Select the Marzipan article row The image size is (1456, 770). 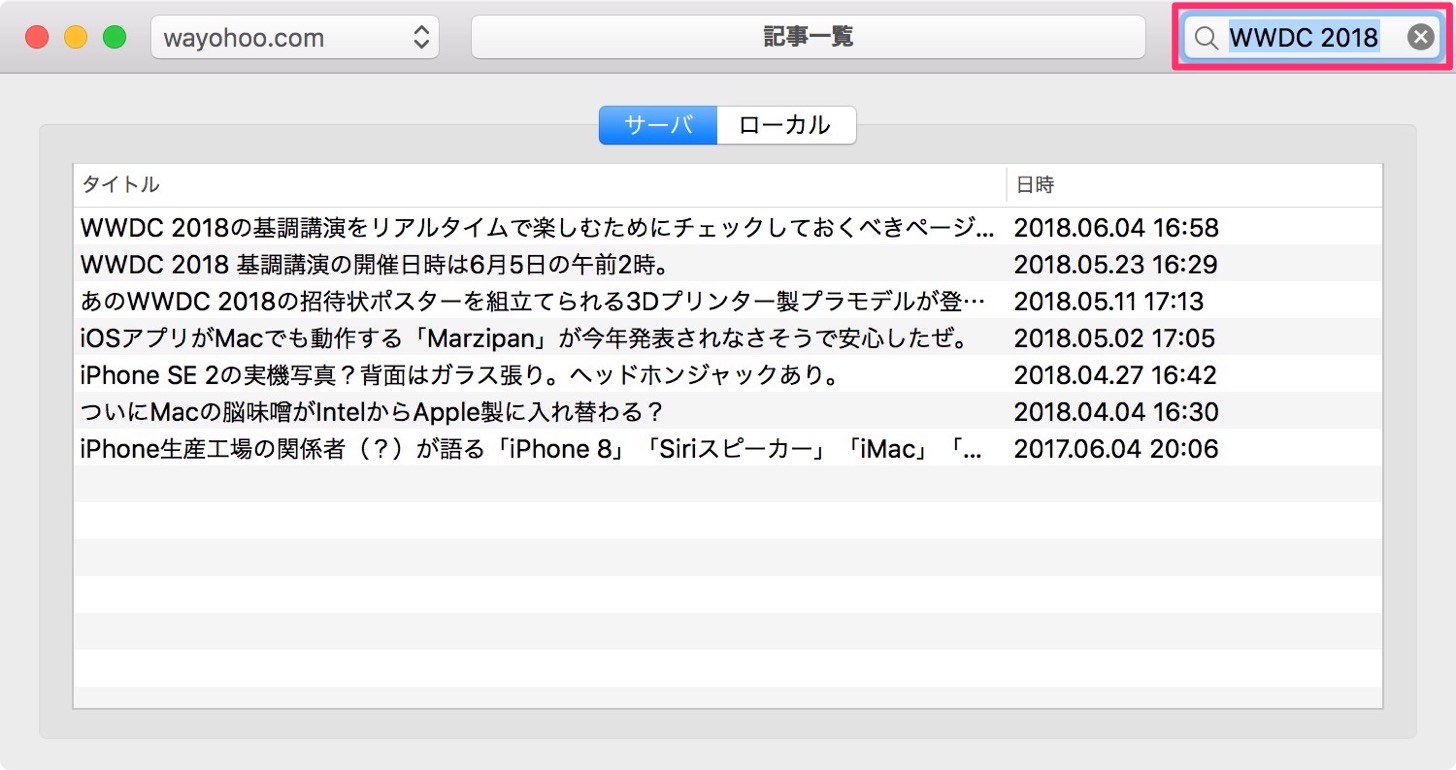(x=728, y=338)
